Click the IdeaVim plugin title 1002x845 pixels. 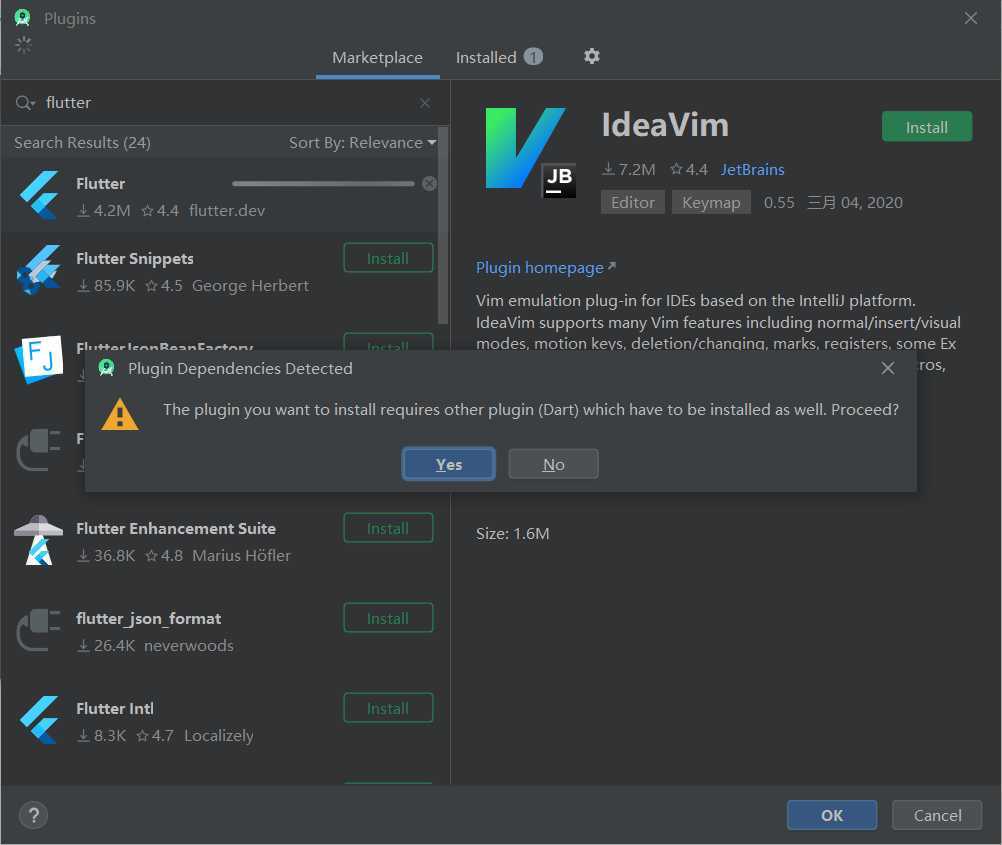pos(665,125)
